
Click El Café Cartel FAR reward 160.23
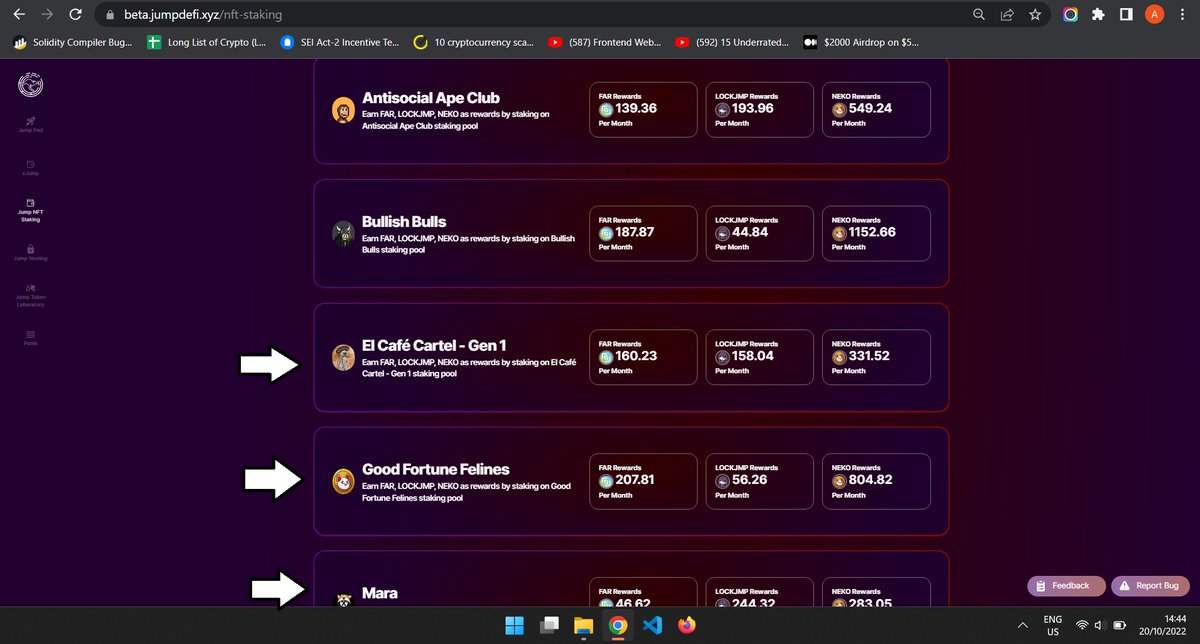point(643,358)
